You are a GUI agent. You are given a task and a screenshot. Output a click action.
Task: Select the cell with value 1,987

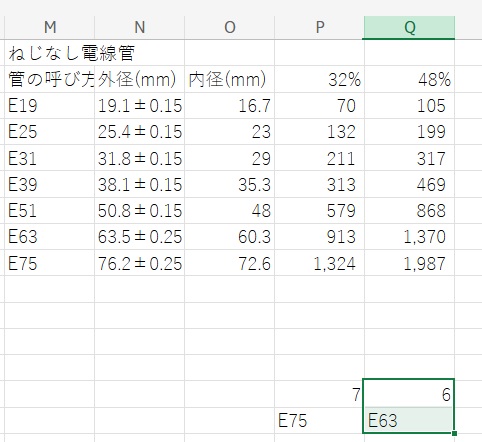(x=409, y=263)
